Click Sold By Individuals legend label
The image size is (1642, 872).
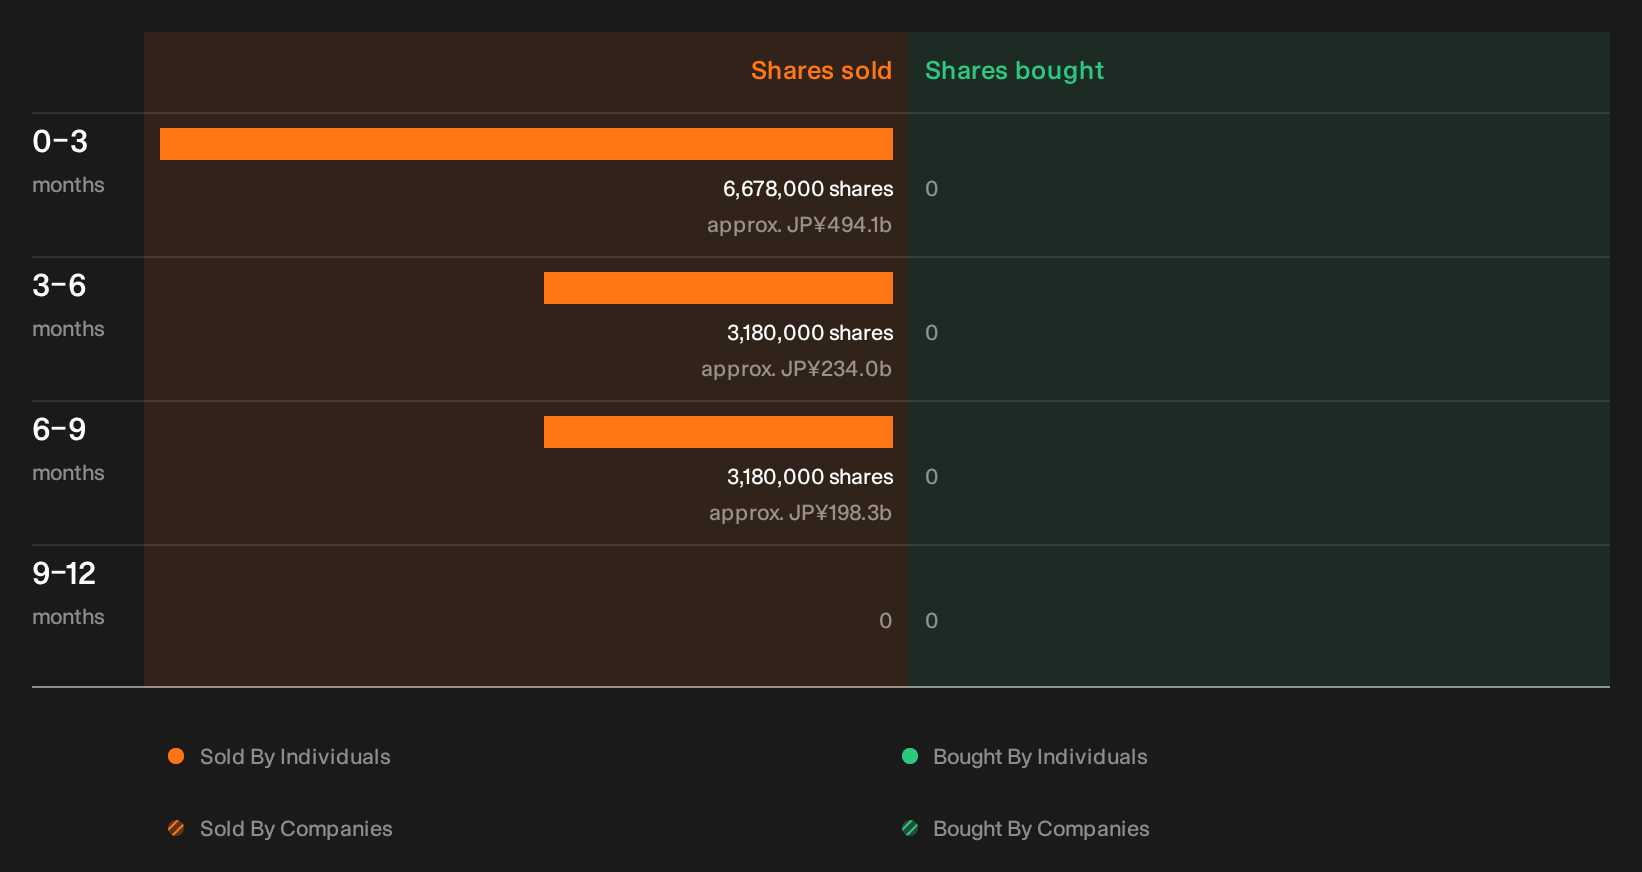(295, 757)
